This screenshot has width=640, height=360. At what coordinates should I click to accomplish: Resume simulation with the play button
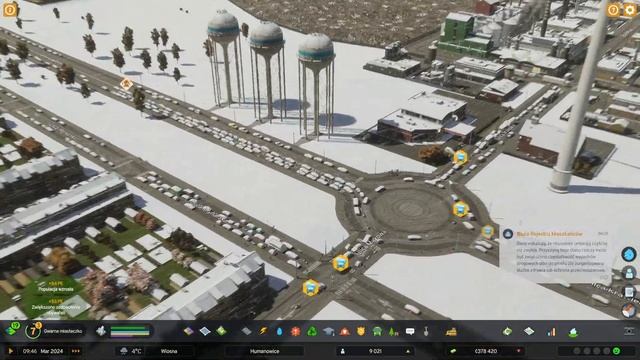[x=11, y=351]
